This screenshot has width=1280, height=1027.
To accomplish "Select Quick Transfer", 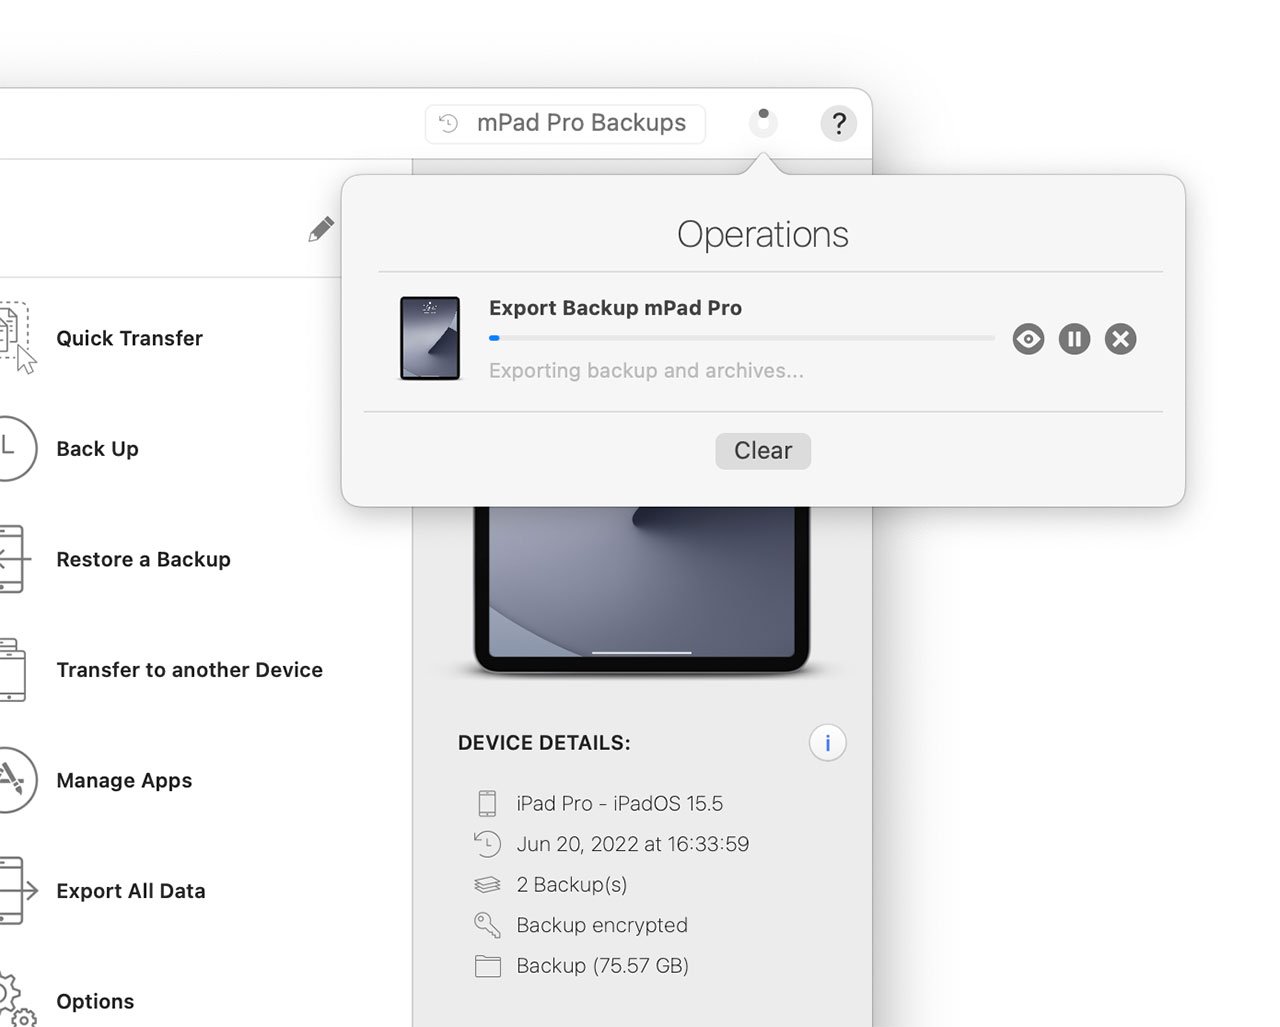I will click(129, 338).
